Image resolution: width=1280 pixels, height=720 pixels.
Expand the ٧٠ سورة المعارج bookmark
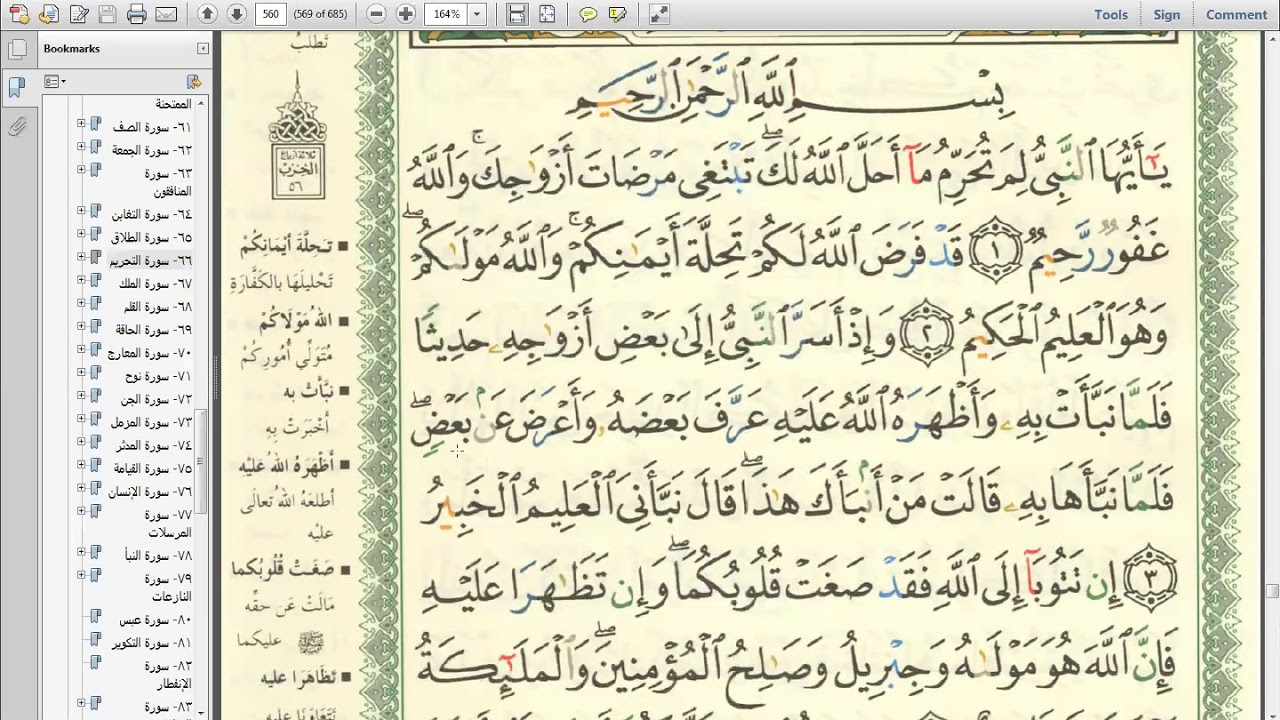tap(81, 349)
